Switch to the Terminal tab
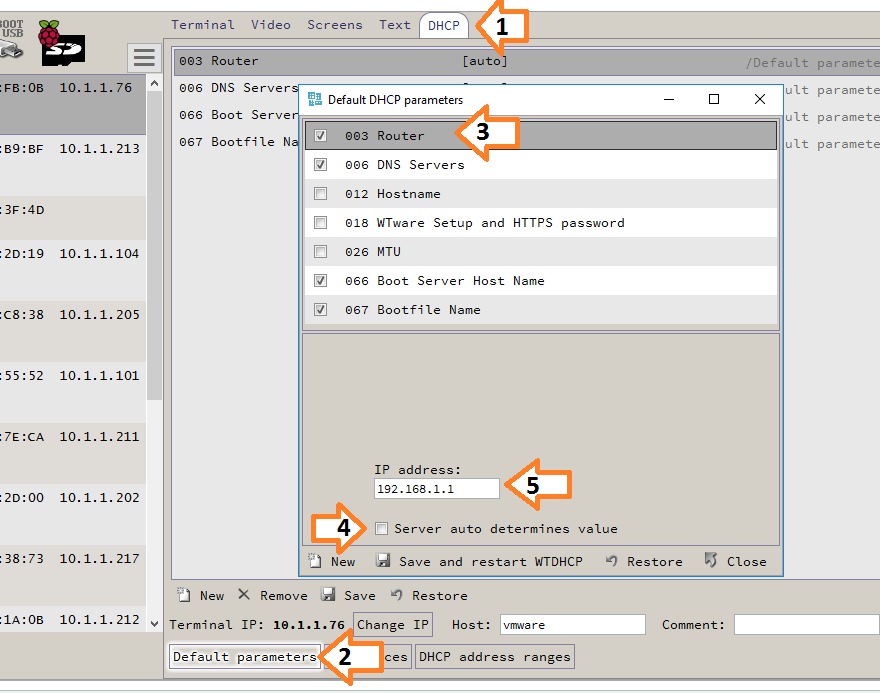 pyautogui.click(x=202, y=25)
